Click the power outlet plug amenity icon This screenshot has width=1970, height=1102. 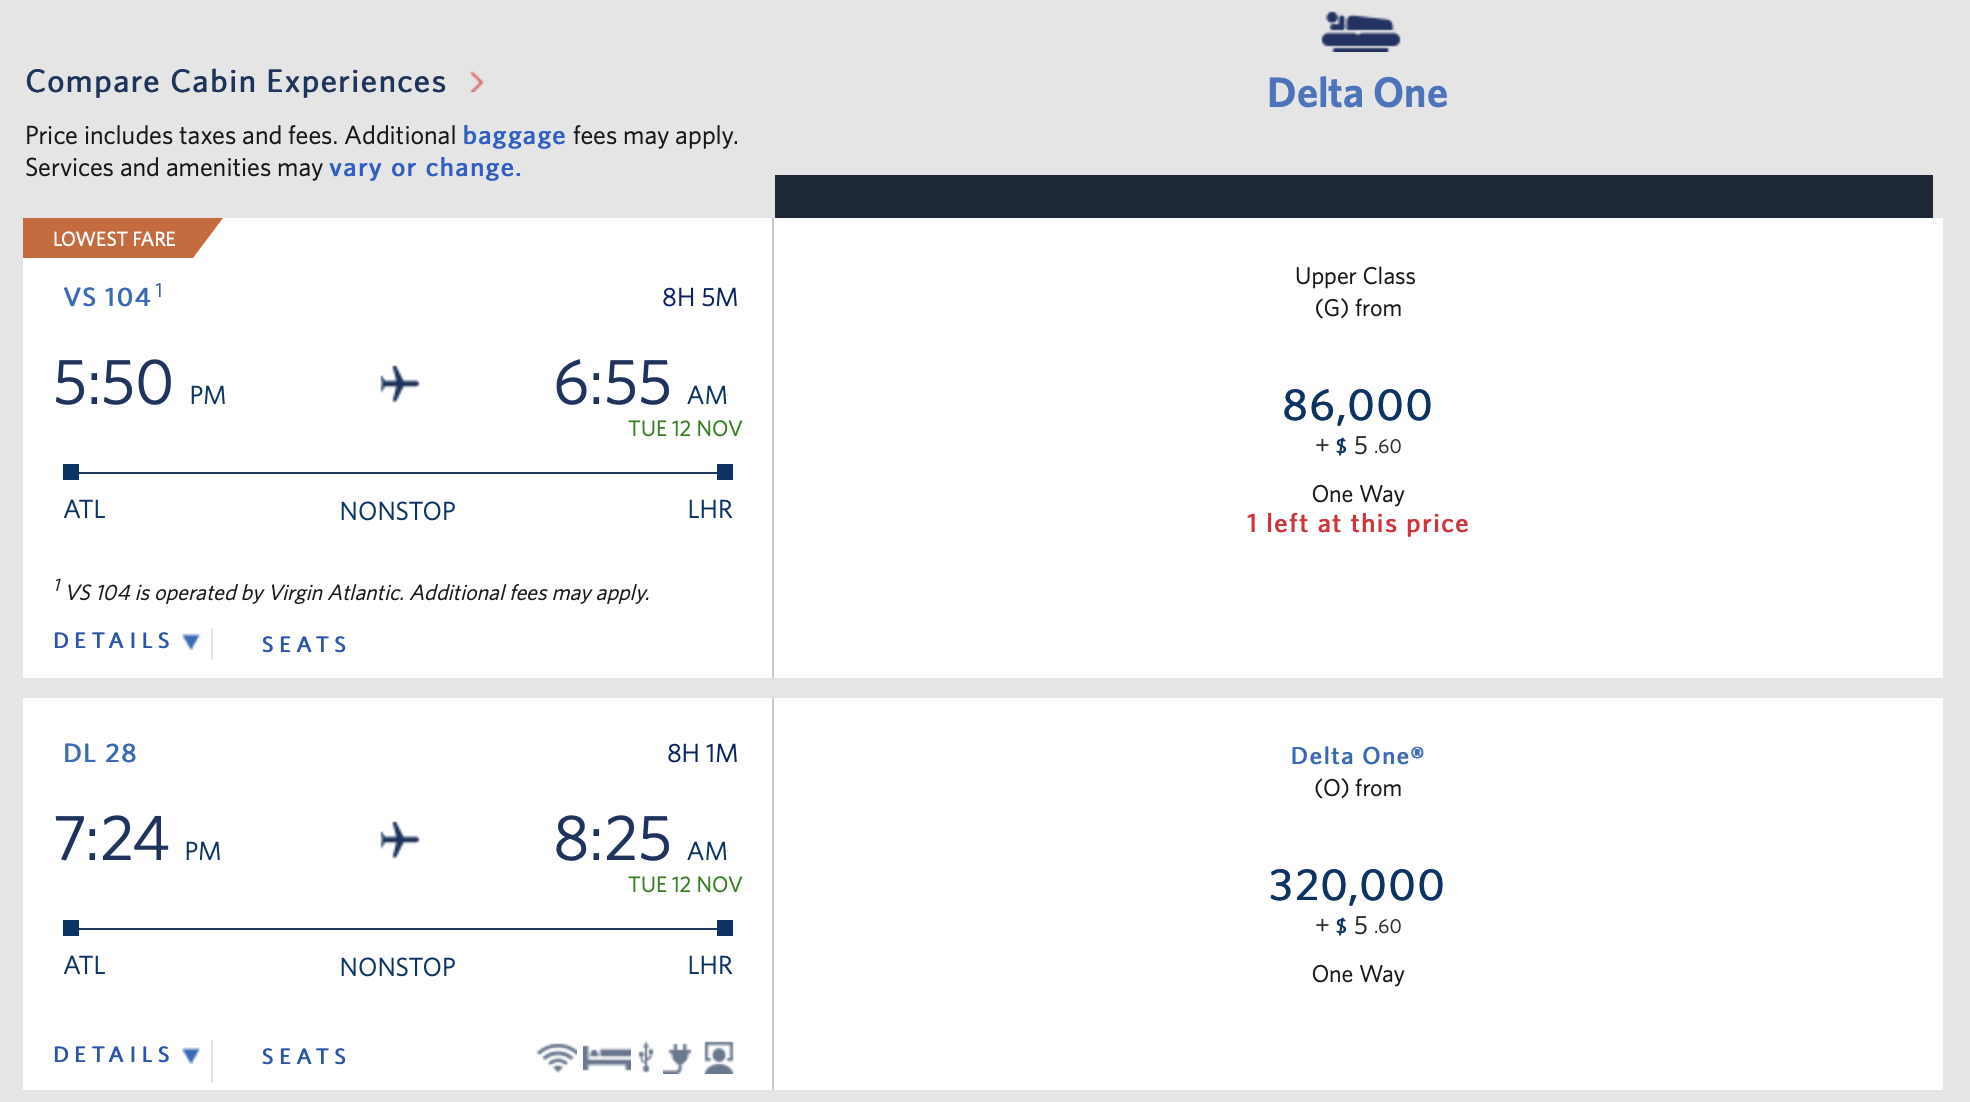point(678,1057)
